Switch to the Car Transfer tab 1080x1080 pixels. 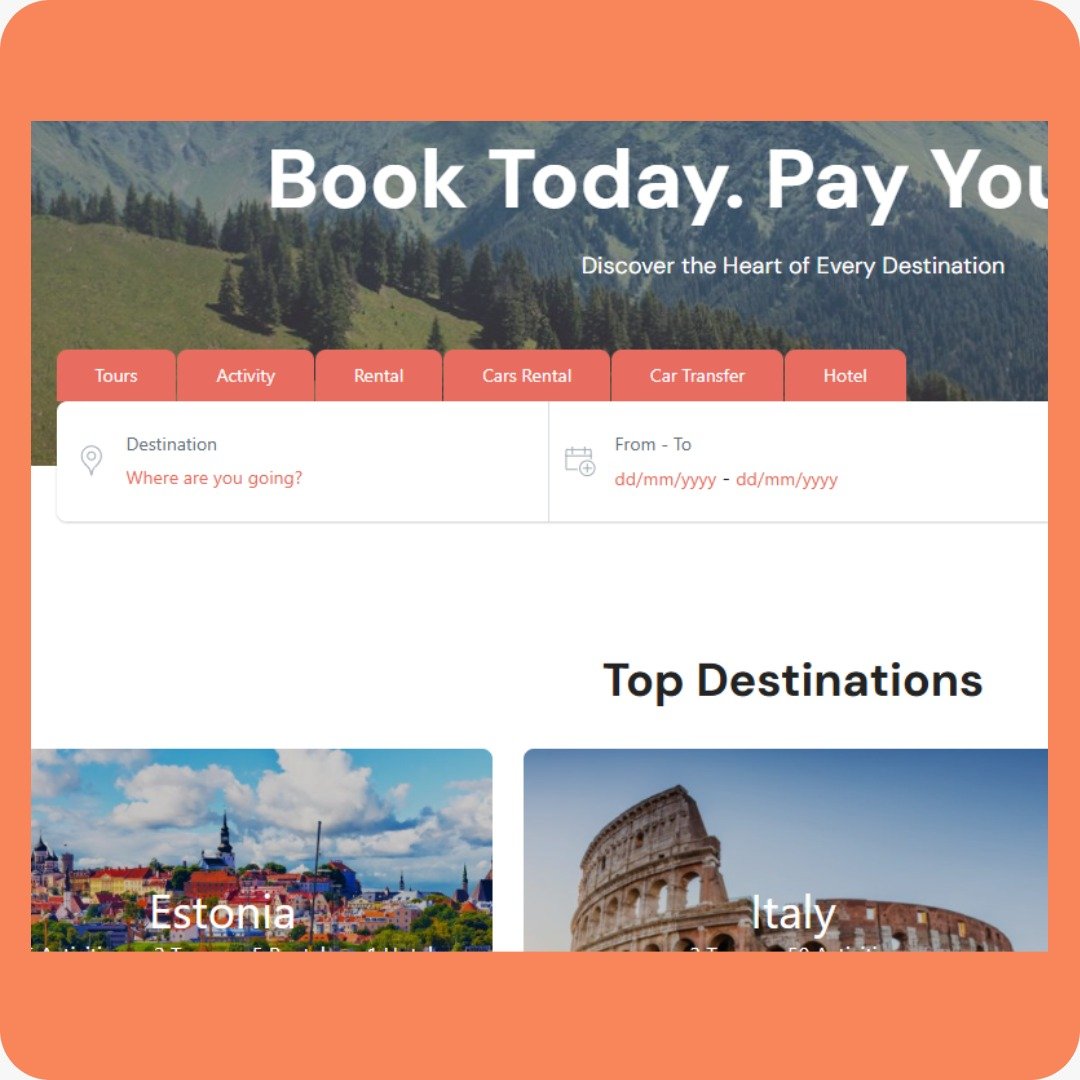click(697, 375)
